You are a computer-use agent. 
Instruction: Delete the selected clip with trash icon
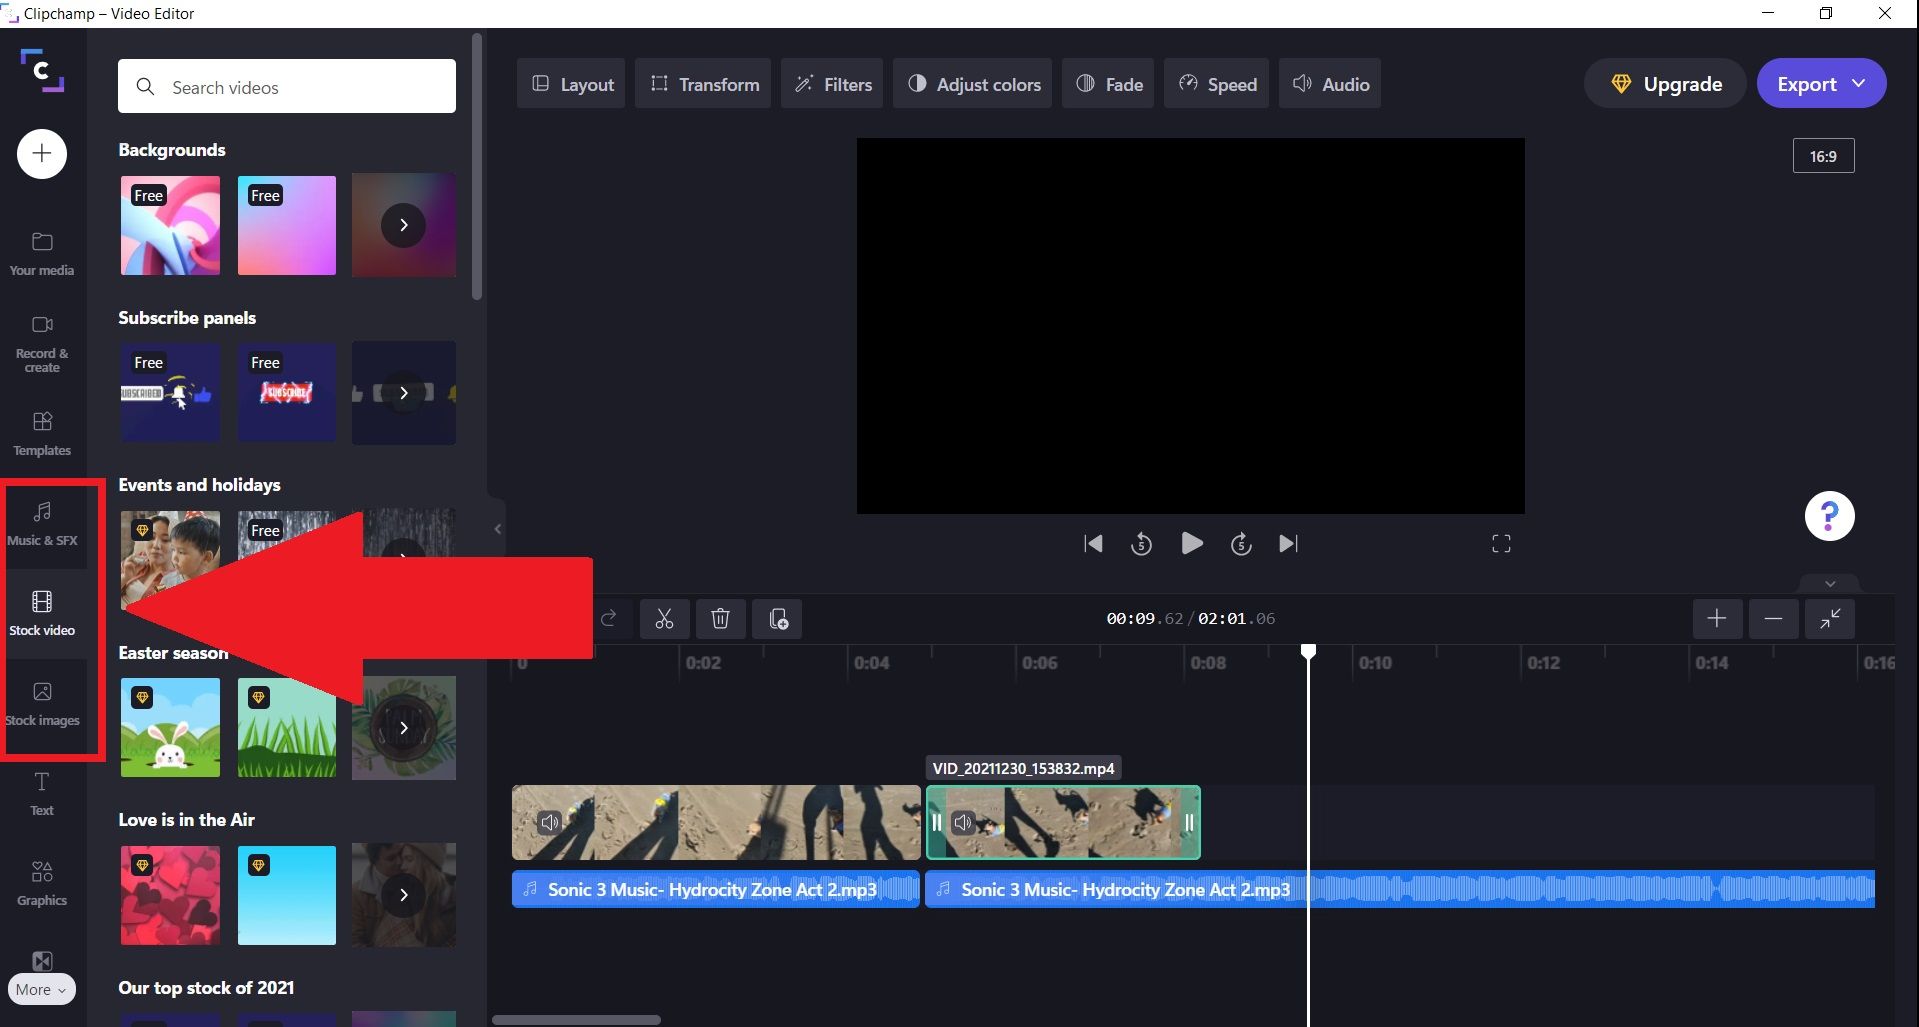[x=720, y=618]
